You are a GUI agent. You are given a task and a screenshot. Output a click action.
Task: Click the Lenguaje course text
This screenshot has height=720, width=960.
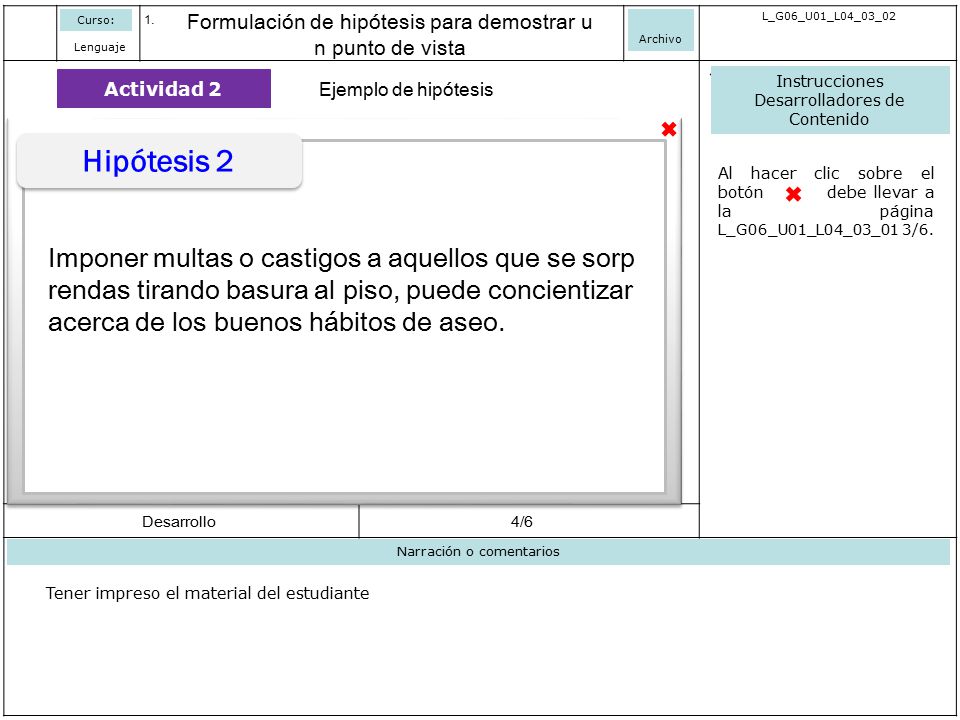click(x=99, y=47)
